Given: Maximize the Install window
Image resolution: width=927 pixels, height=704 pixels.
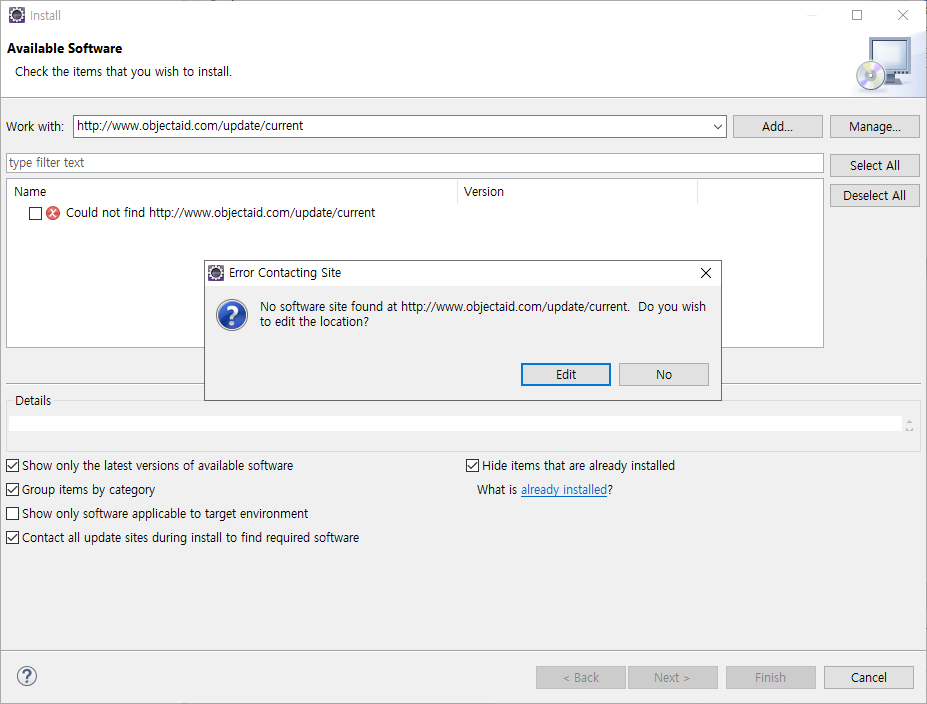Looking at the screenshot, I should [857, 15].
